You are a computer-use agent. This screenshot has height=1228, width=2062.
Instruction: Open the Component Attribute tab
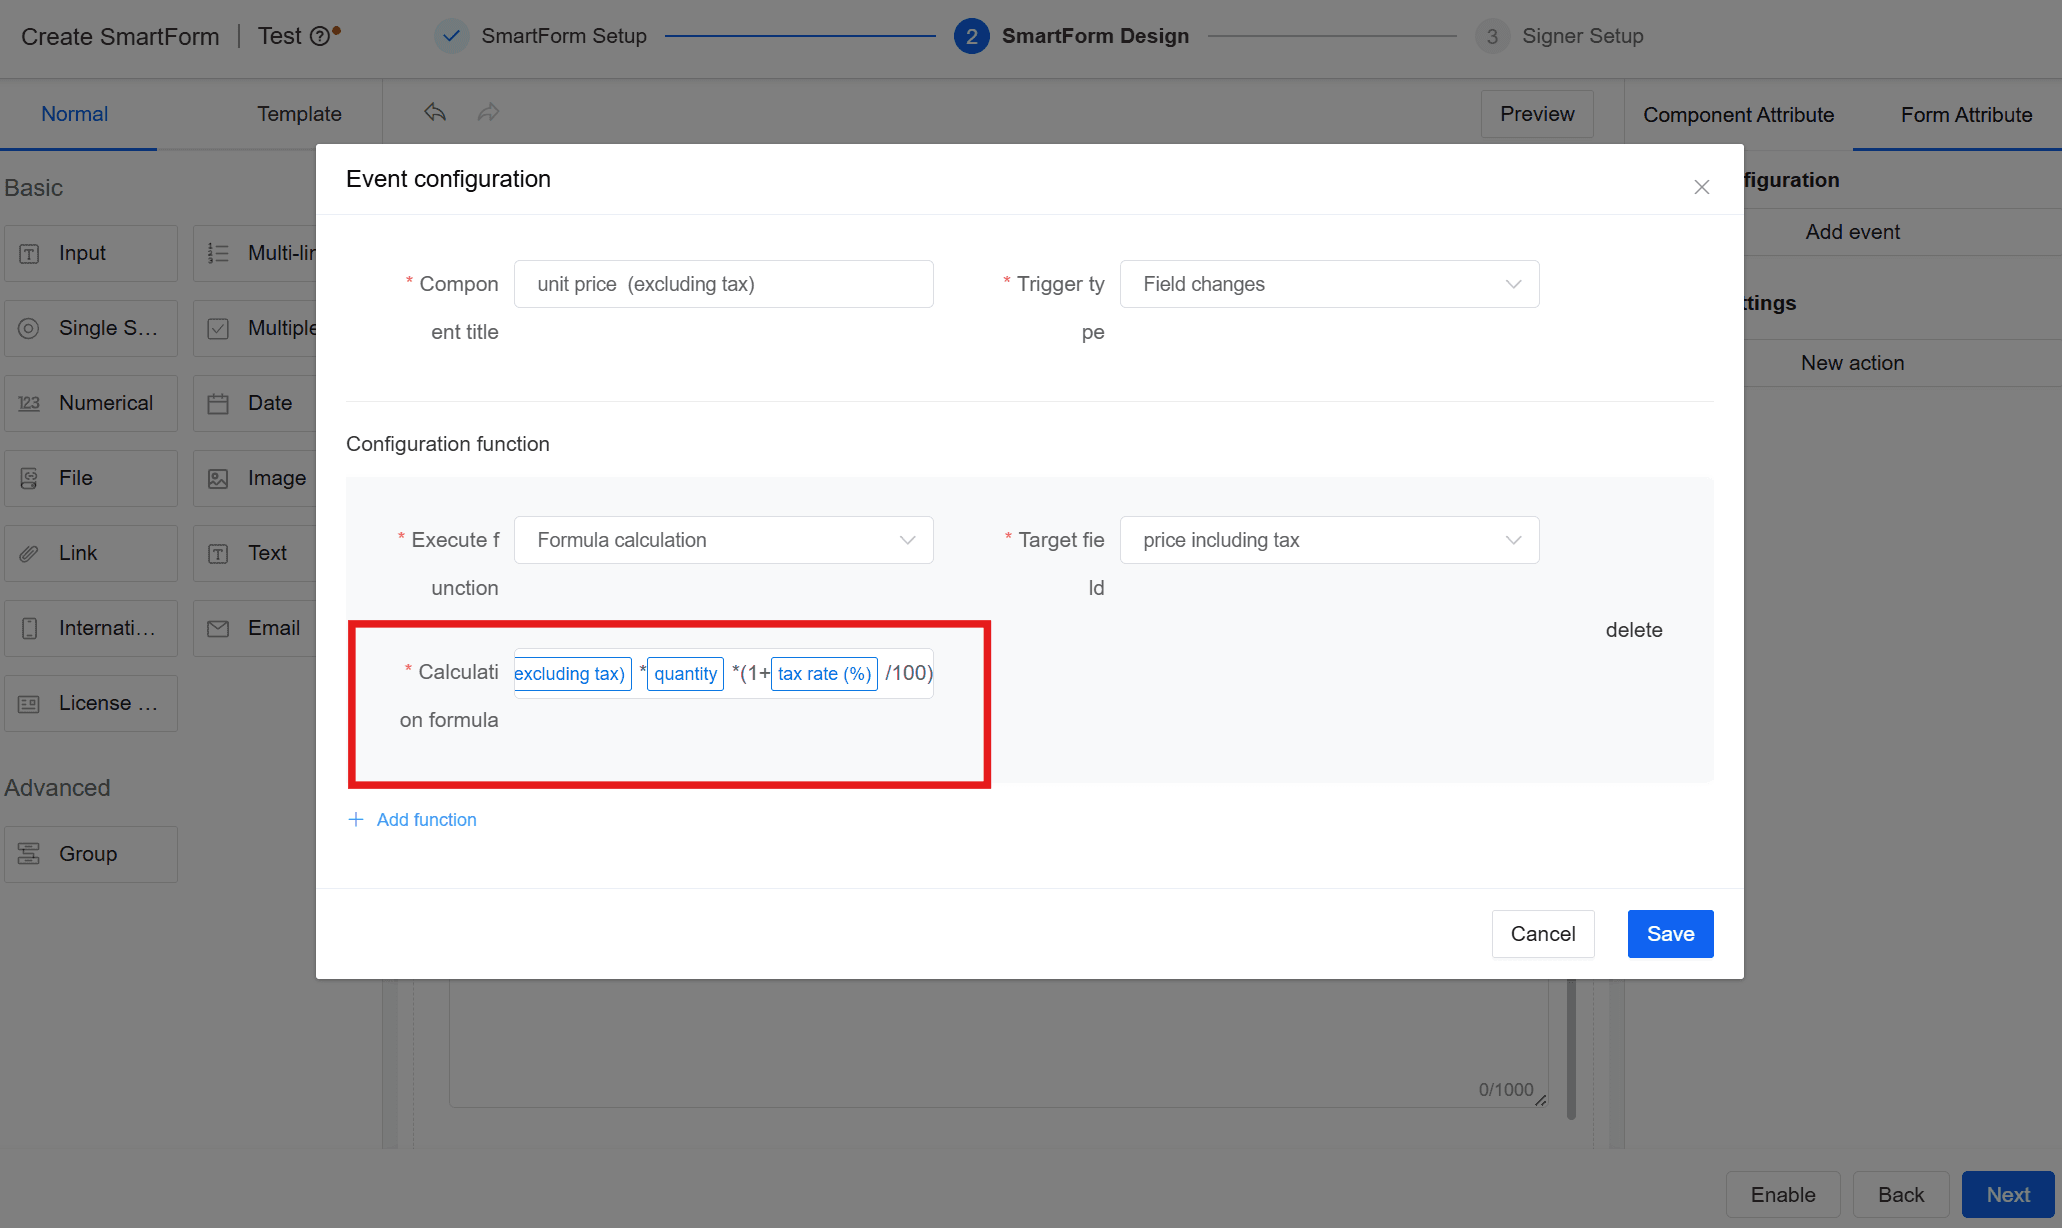coord(1738,115)
